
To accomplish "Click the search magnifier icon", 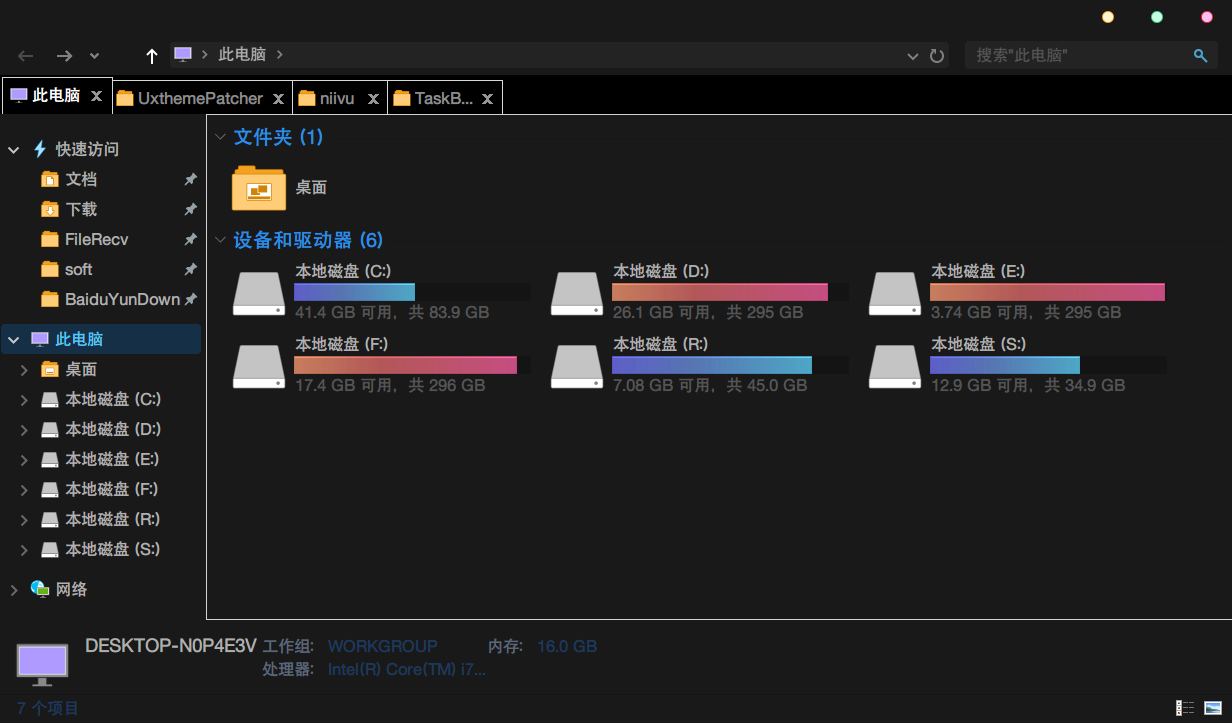I will point(1200,56).
